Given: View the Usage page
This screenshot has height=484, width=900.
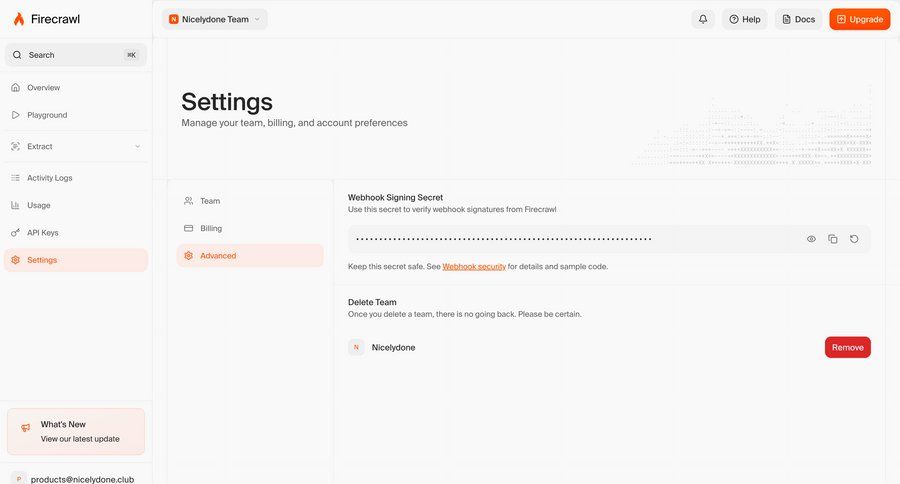Looking at the screenshot, I should [38, 205].
